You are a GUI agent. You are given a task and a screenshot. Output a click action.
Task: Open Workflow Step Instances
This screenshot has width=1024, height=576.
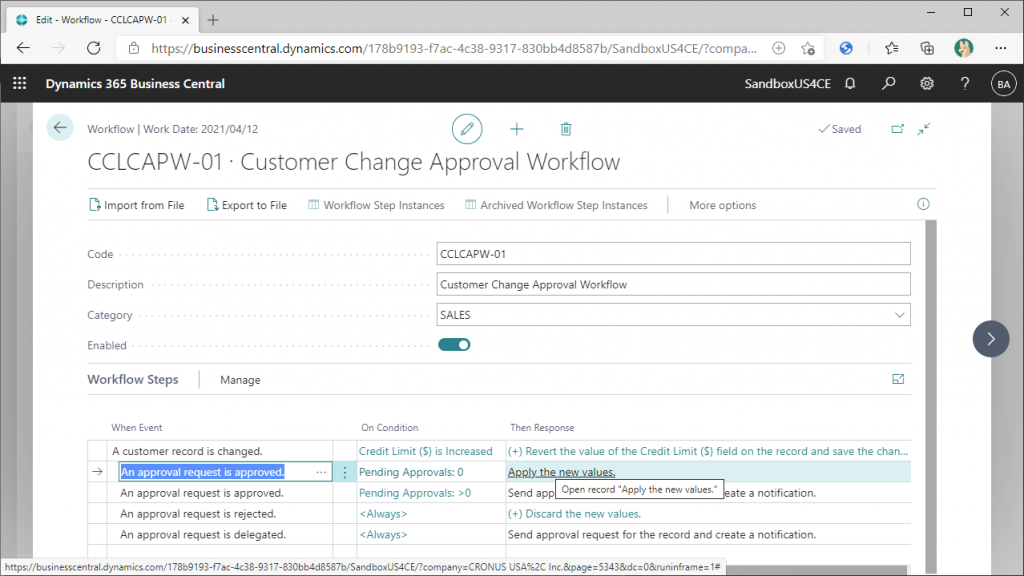coord(376,205)
